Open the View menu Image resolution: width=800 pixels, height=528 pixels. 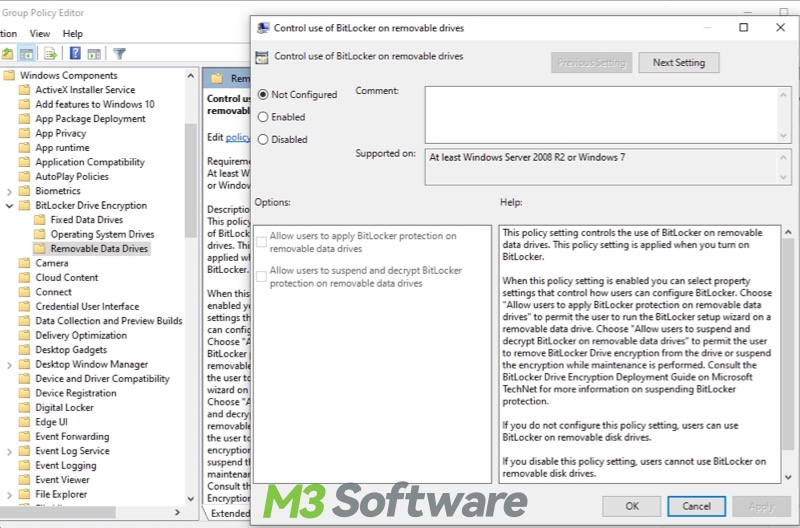coord(40,34)
